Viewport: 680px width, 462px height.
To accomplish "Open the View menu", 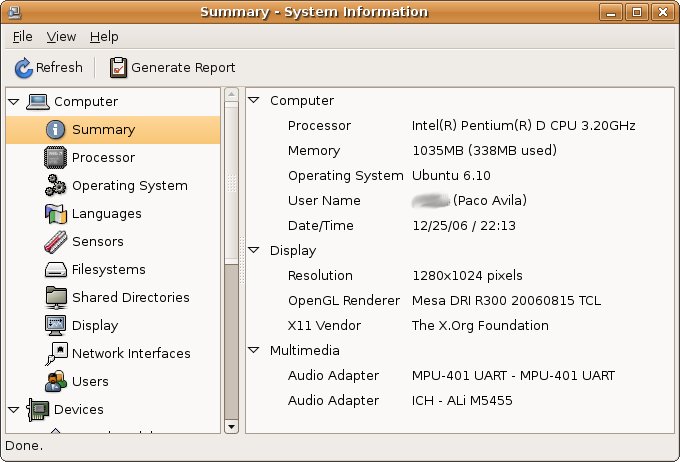I will (61, 36).
